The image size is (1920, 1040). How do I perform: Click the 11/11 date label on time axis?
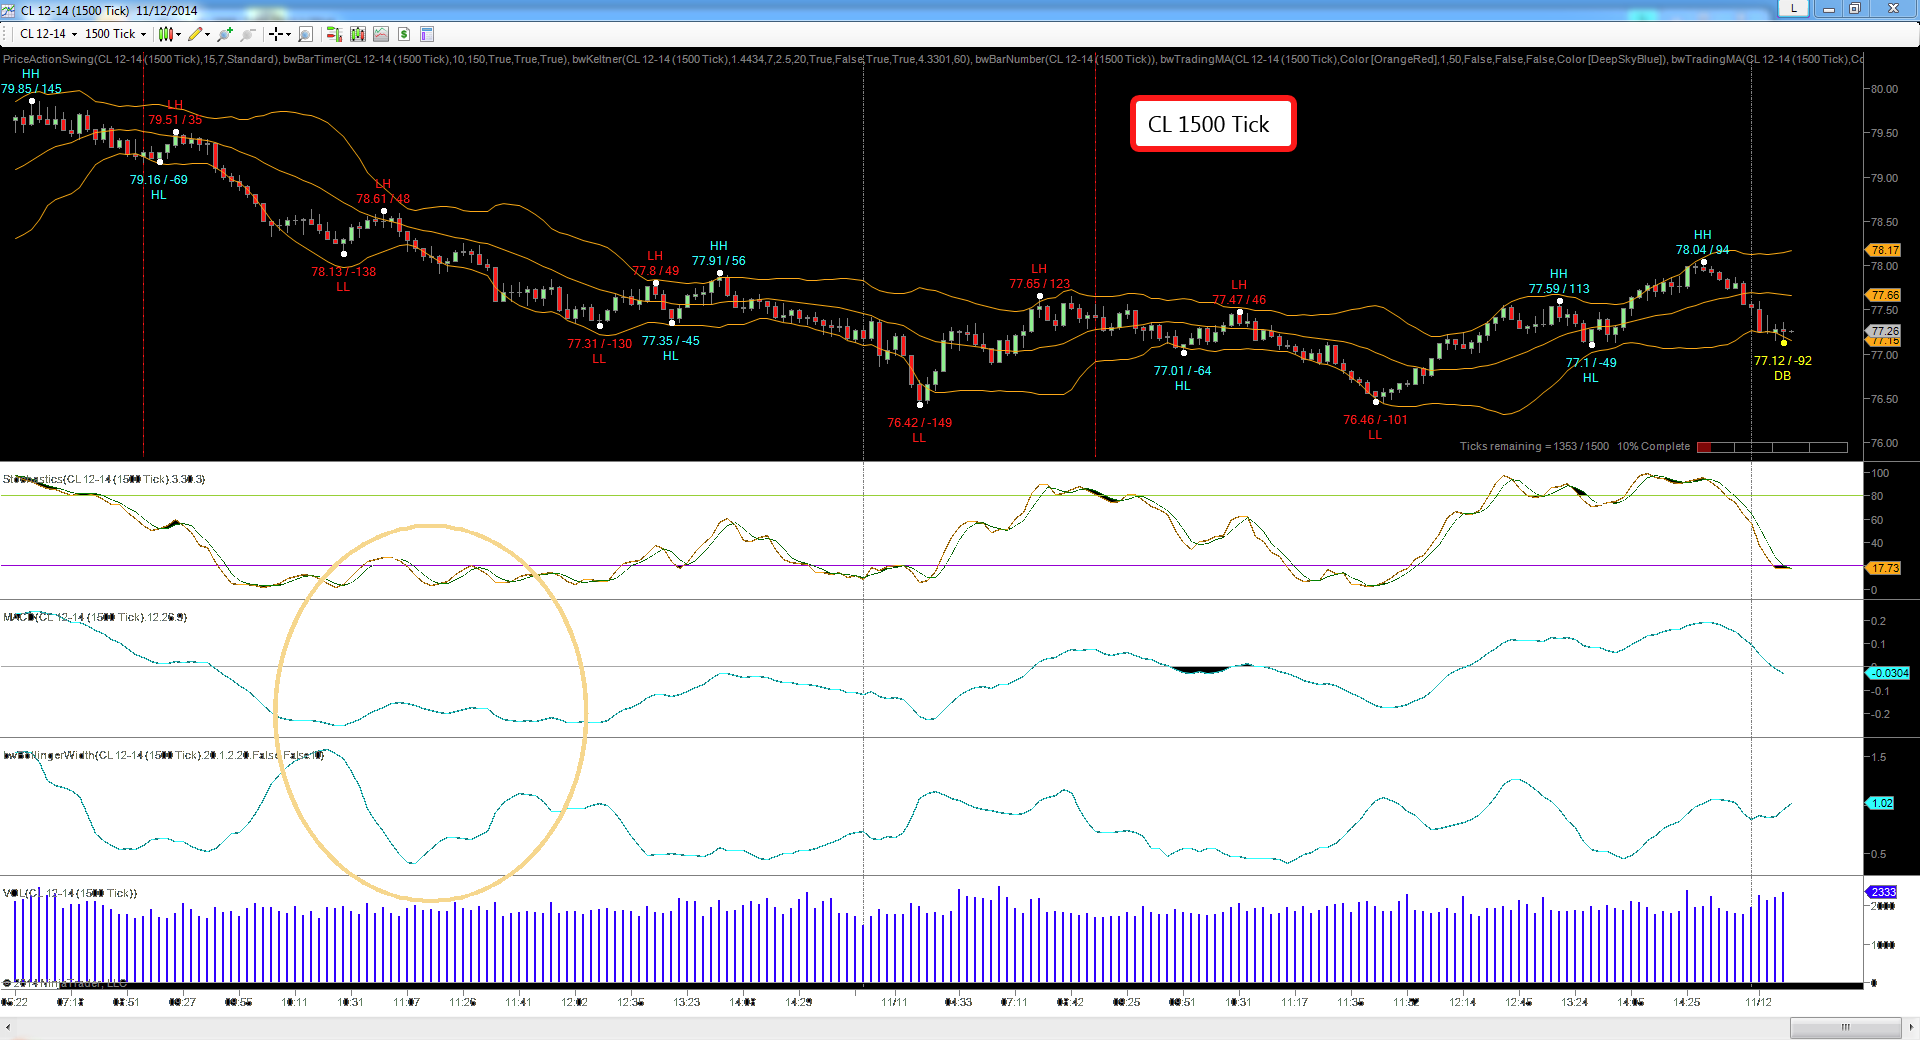[894, 1002]
